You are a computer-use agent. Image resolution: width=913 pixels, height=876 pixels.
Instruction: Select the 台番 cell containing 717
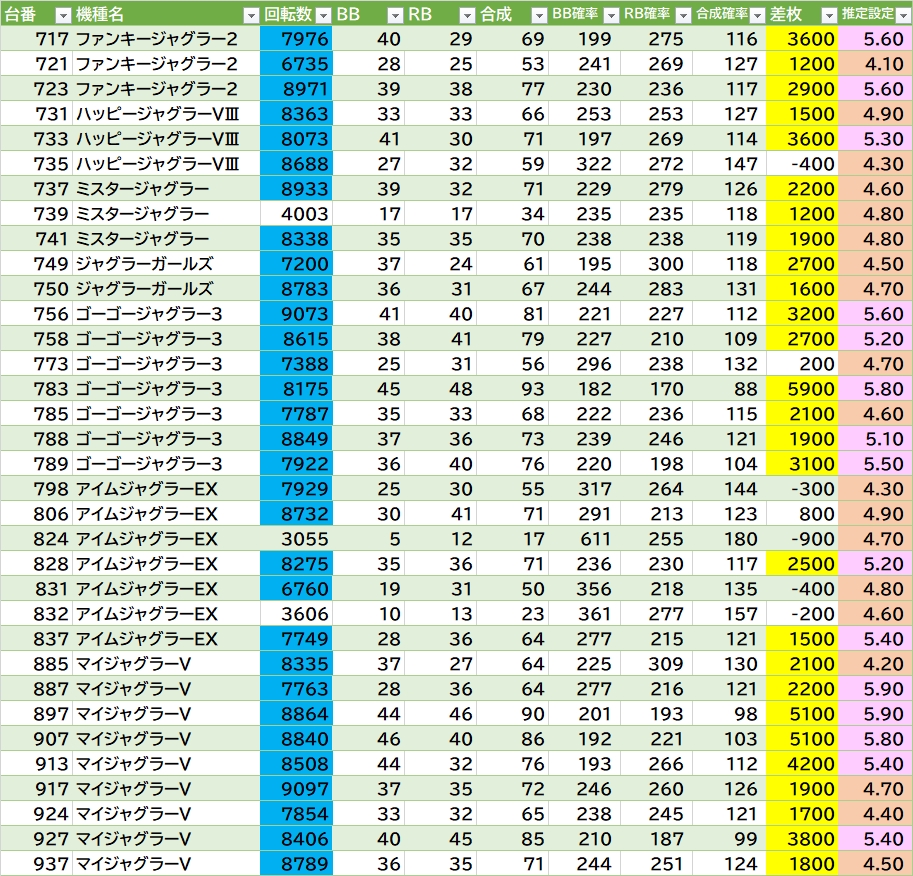[x=36, y=39]
